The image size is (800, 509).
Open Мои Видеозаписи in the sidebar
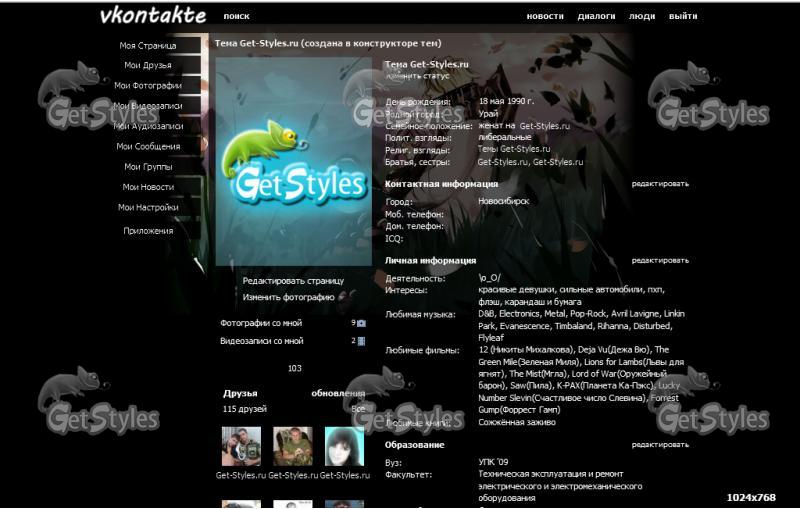(x=148, y=106)
